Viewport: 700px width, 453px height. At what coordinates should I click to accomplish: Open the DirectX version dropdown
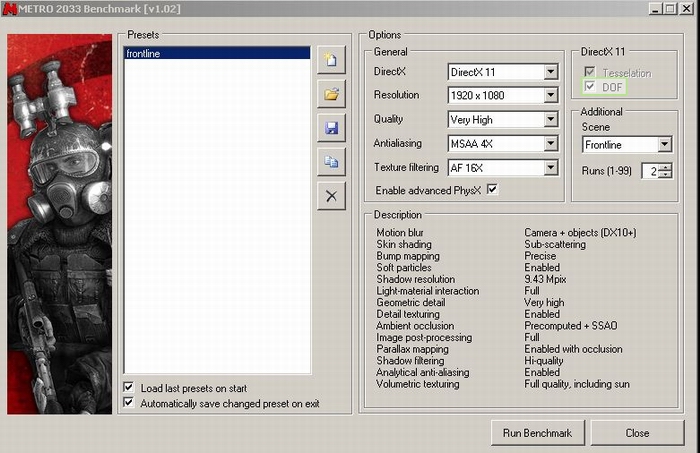click(550, 72)
